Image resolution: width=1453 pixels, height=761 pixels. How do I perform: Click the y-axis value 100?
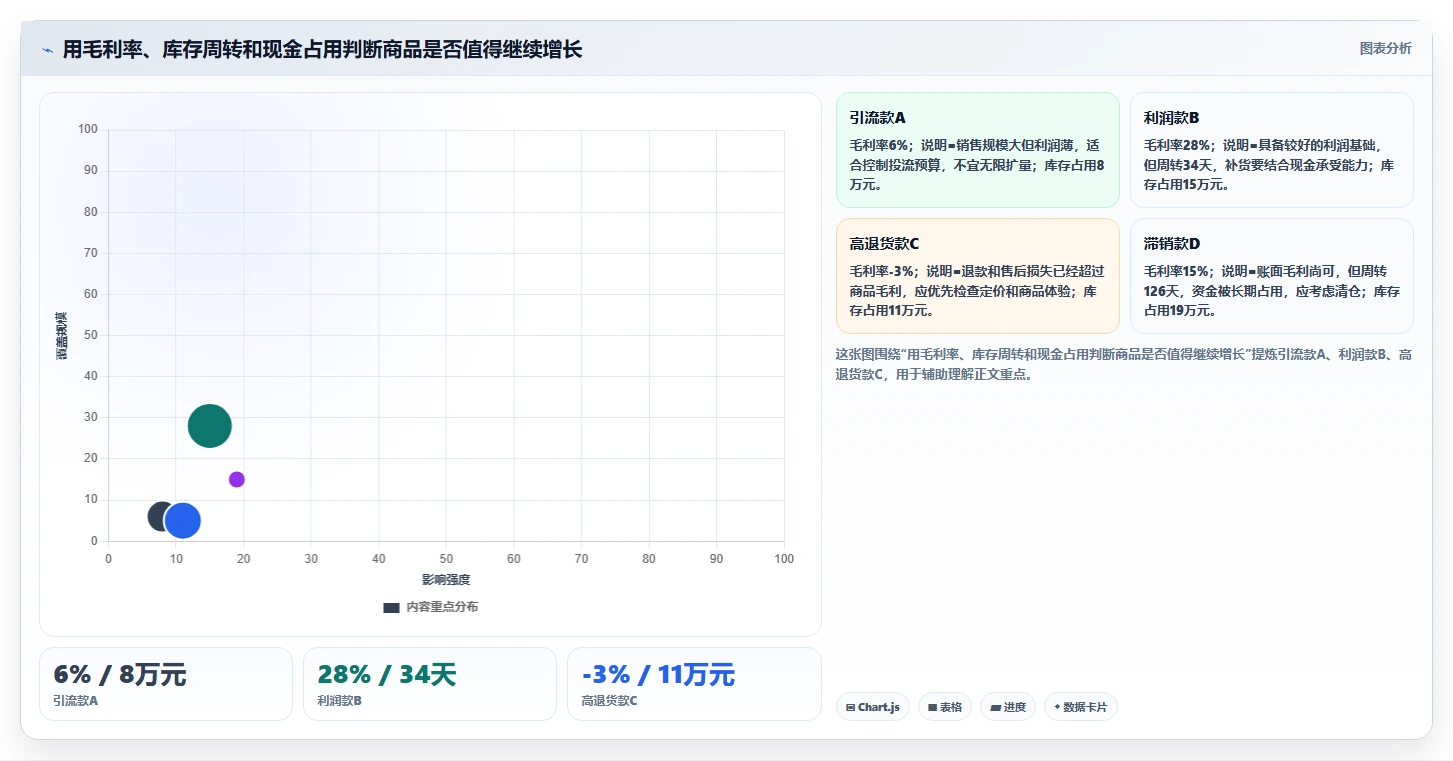click(88, 129)
